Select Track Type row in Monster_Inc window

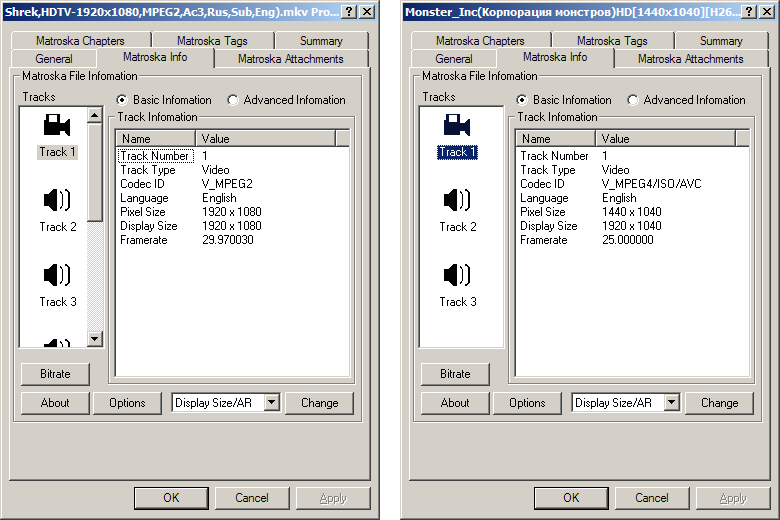(632, 170)
